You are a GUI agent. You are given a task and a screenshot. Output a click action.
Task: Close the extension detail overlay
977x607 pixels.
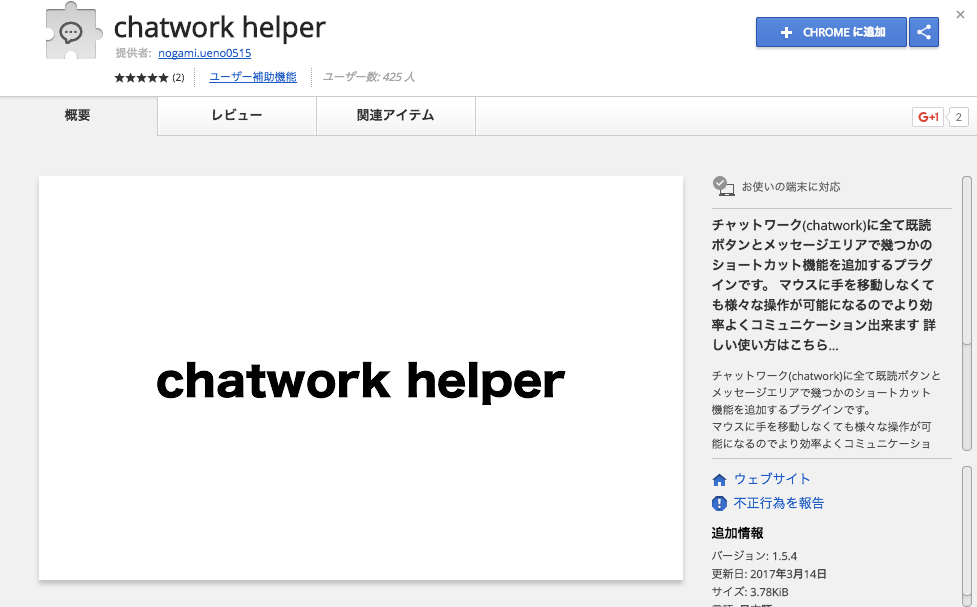960,14
